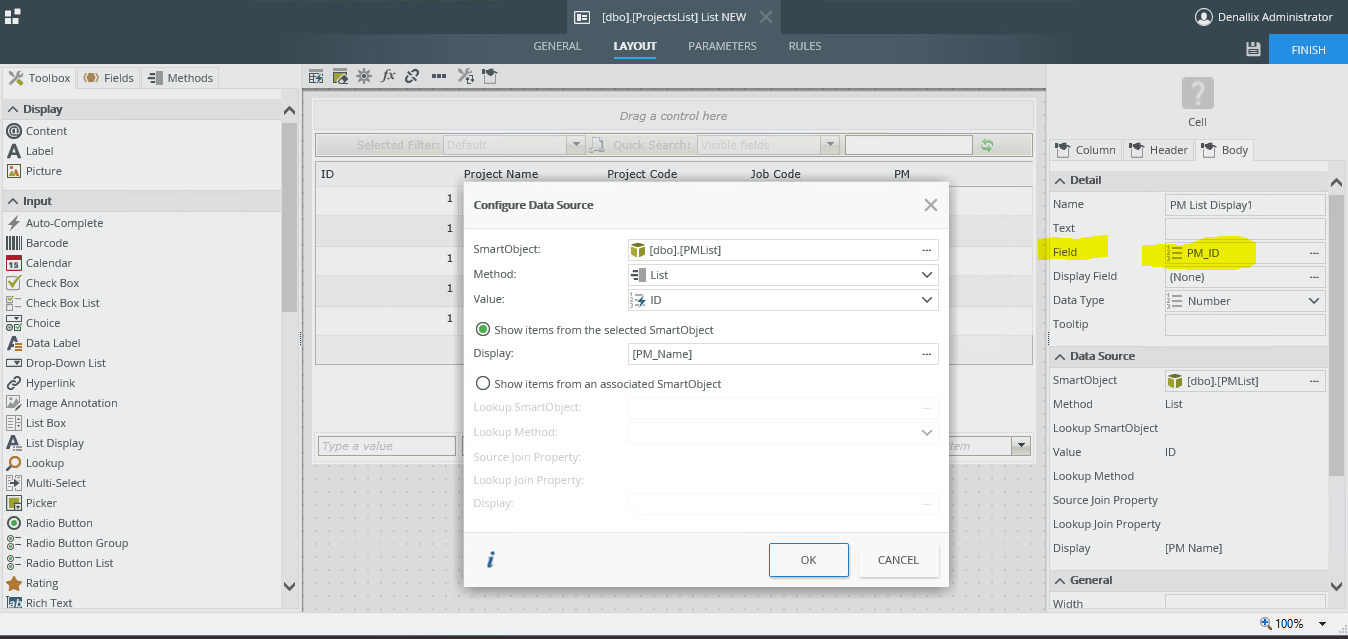Collapse the Input section in Toolbox

(x=13, y=201)
